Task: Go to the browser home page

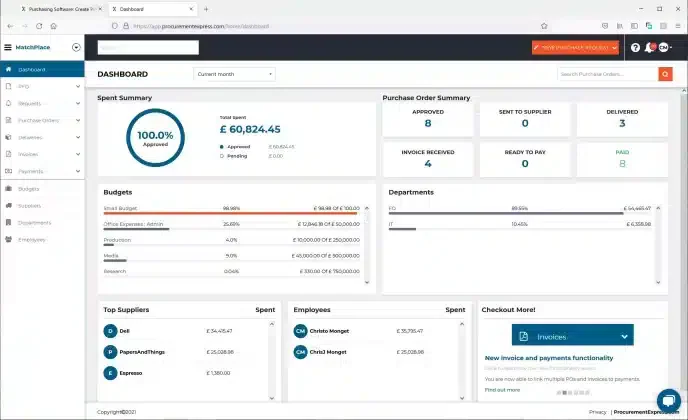Action: (54, 26)
